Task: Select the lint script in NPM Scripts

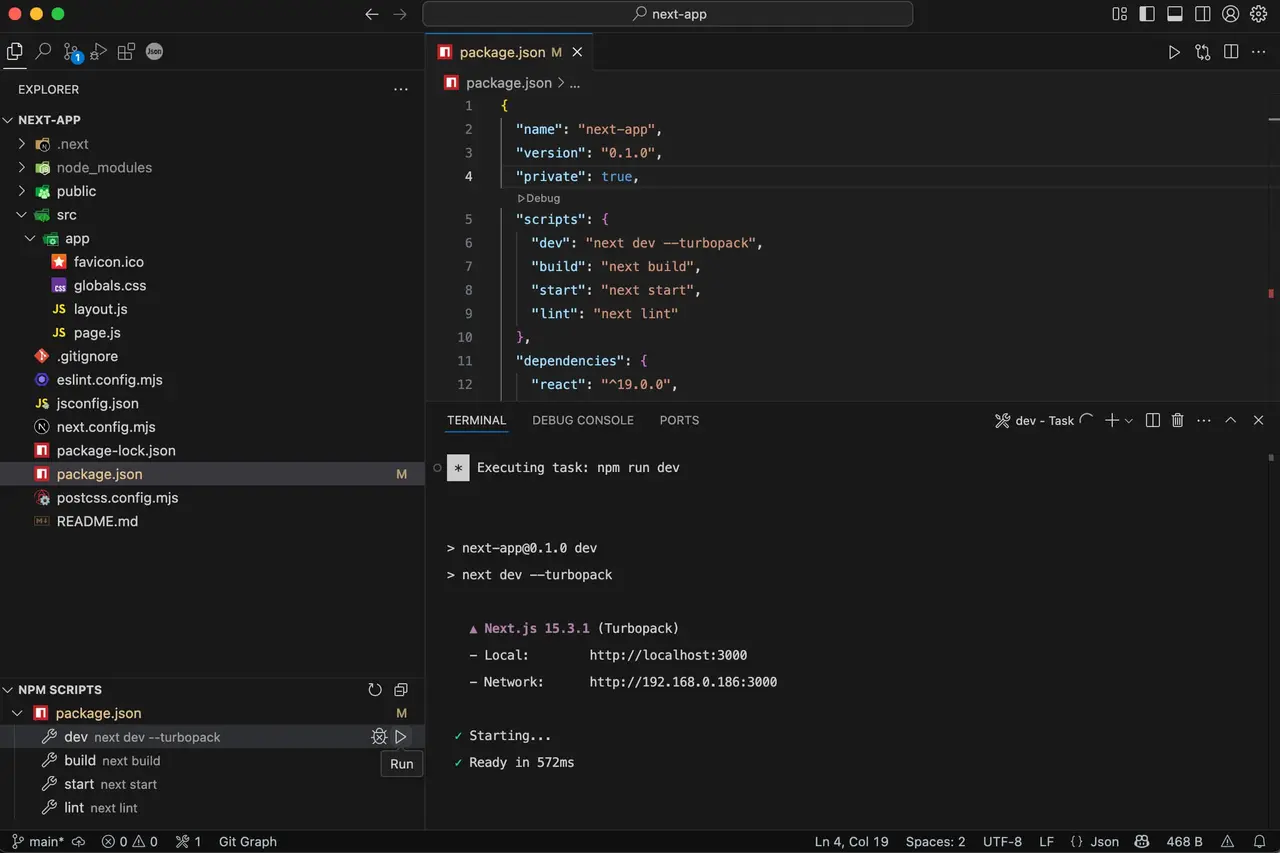Action: click(212, 808)
